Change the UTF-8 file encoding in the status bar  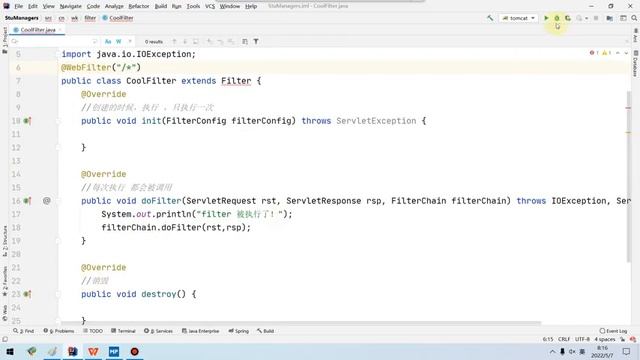[x=582, y=339]
